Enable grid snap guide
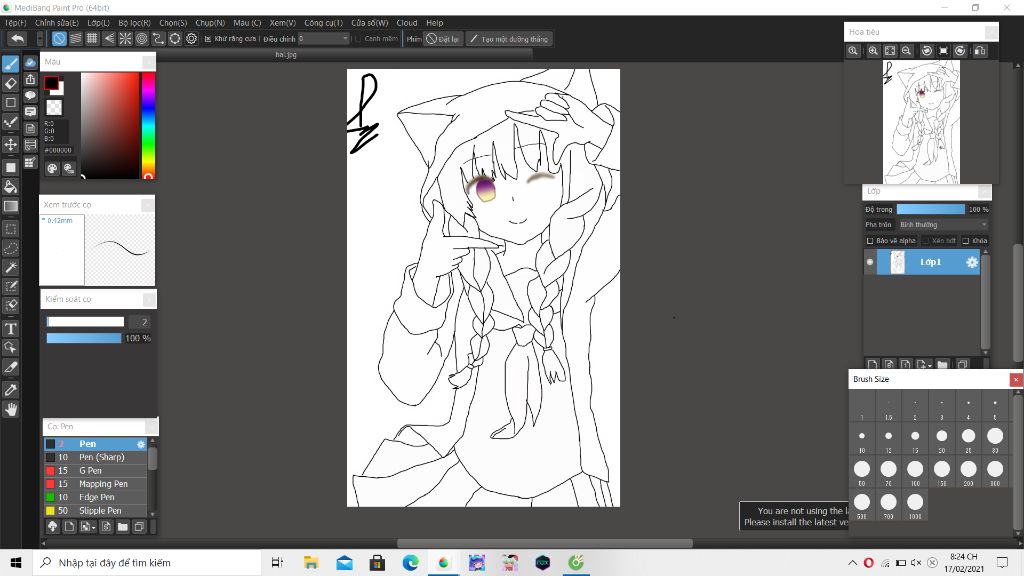Viewport: 1024px width, 576px height. pyautogui.click(x=92, y=39)
